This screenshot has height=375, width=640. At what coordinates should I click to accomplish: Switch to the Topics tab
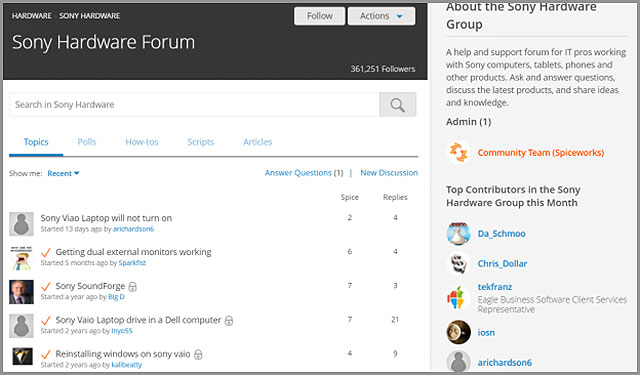tap(36, 142)
